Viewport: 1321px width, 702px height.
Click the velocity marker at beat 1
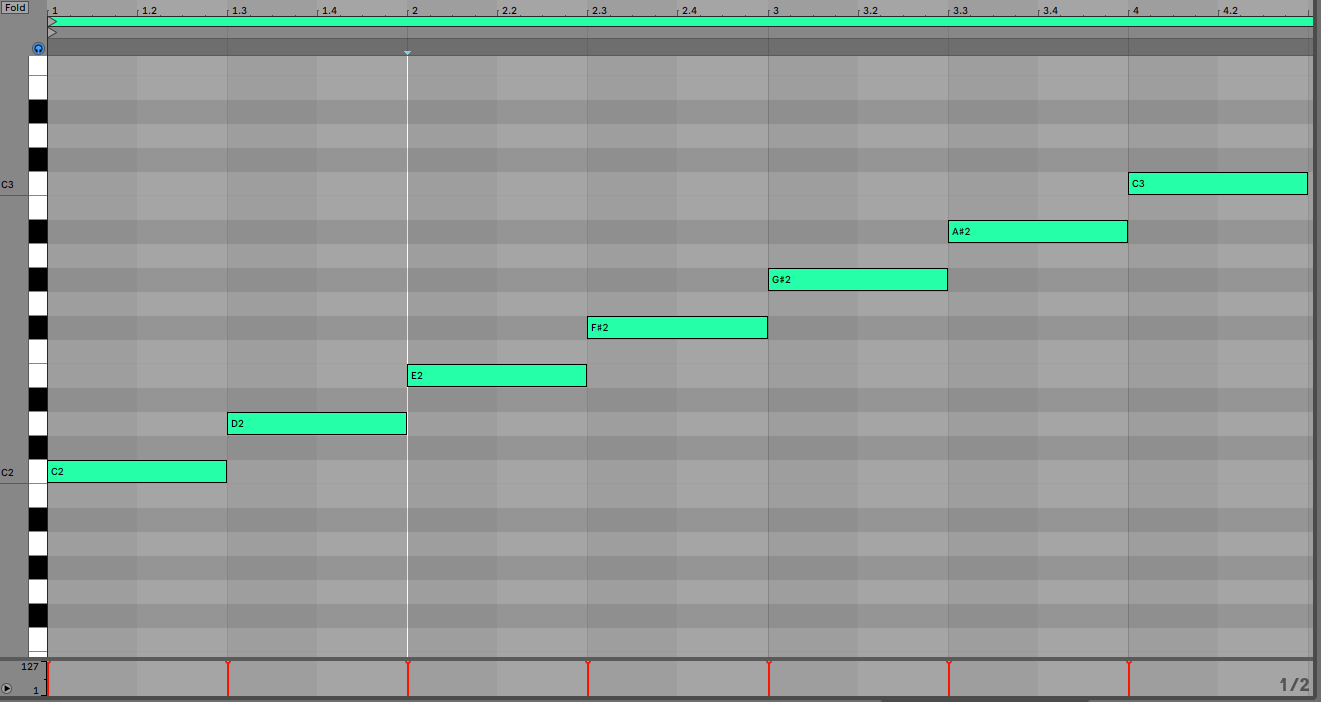pyautogui.click(x=48, y=678)
